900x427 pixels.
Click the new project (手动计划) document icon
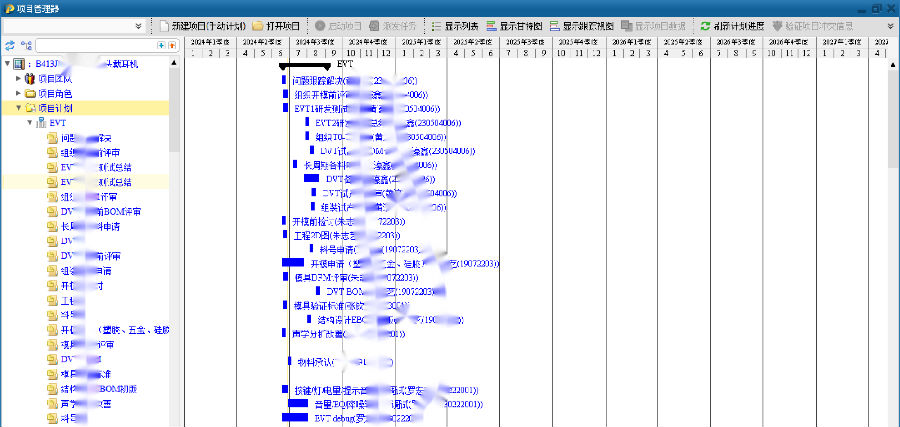tap(165, 26)
